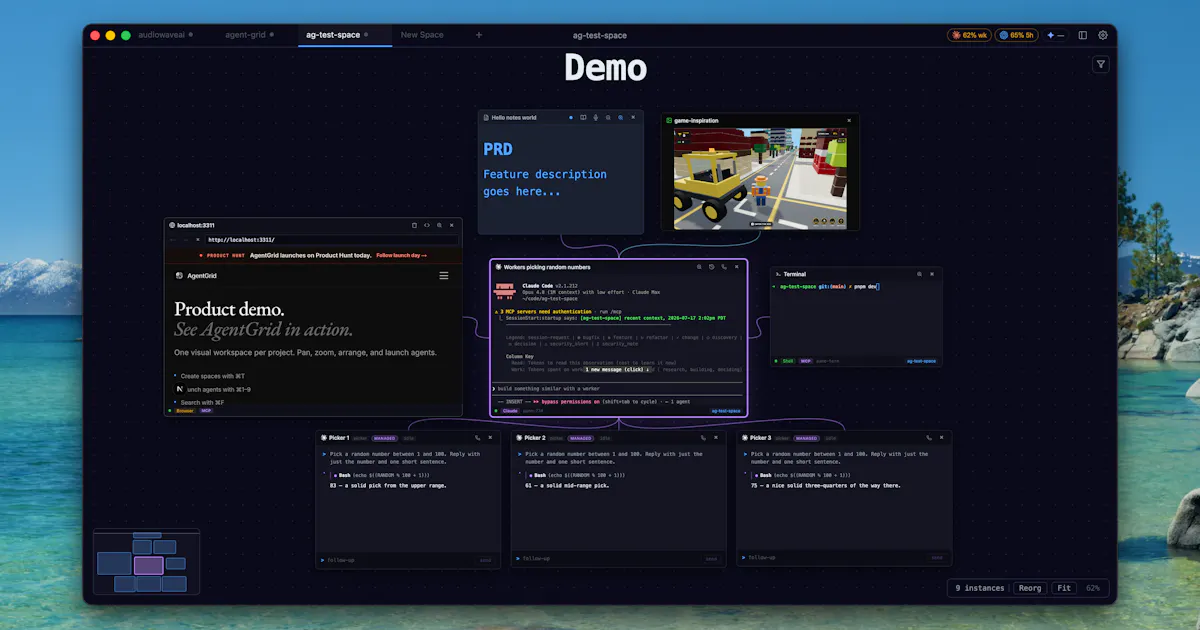
Task: Click the phone icon in Picker 2 panel
Action: [703, 437]
